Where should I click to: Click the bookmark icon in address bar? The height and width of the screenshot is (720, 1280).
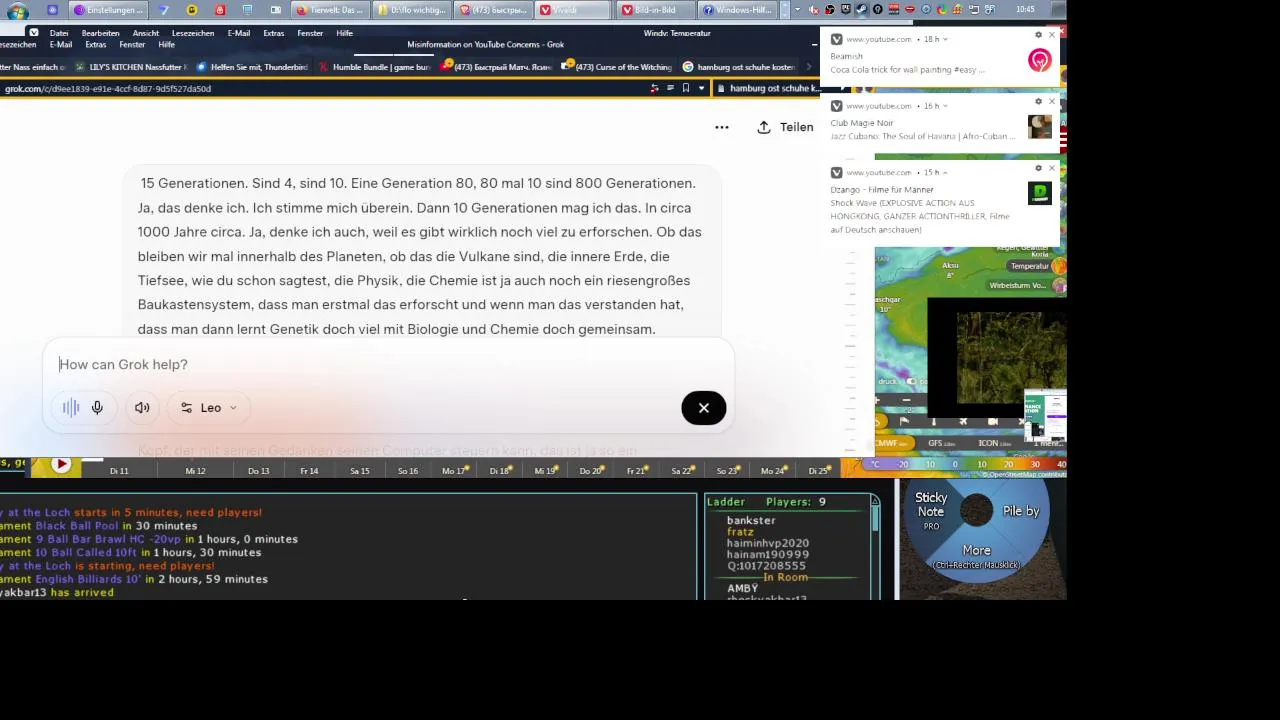pyautogui.click(x=685, y=88)
